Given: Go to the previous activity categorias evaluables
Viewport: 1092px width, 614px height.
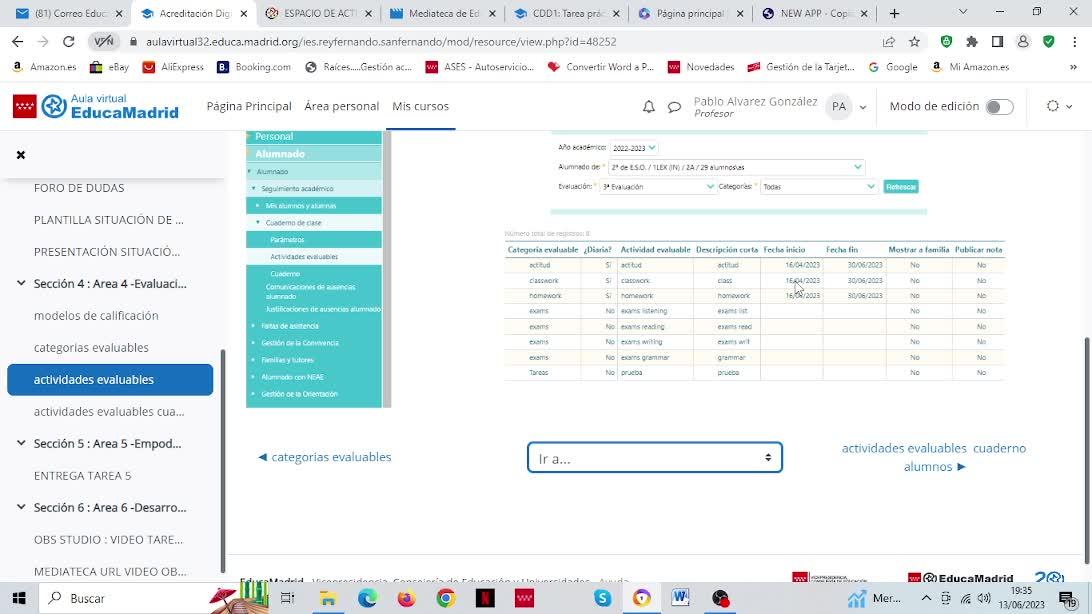Looking at the screenshot, I should click(x=325, y=457).
